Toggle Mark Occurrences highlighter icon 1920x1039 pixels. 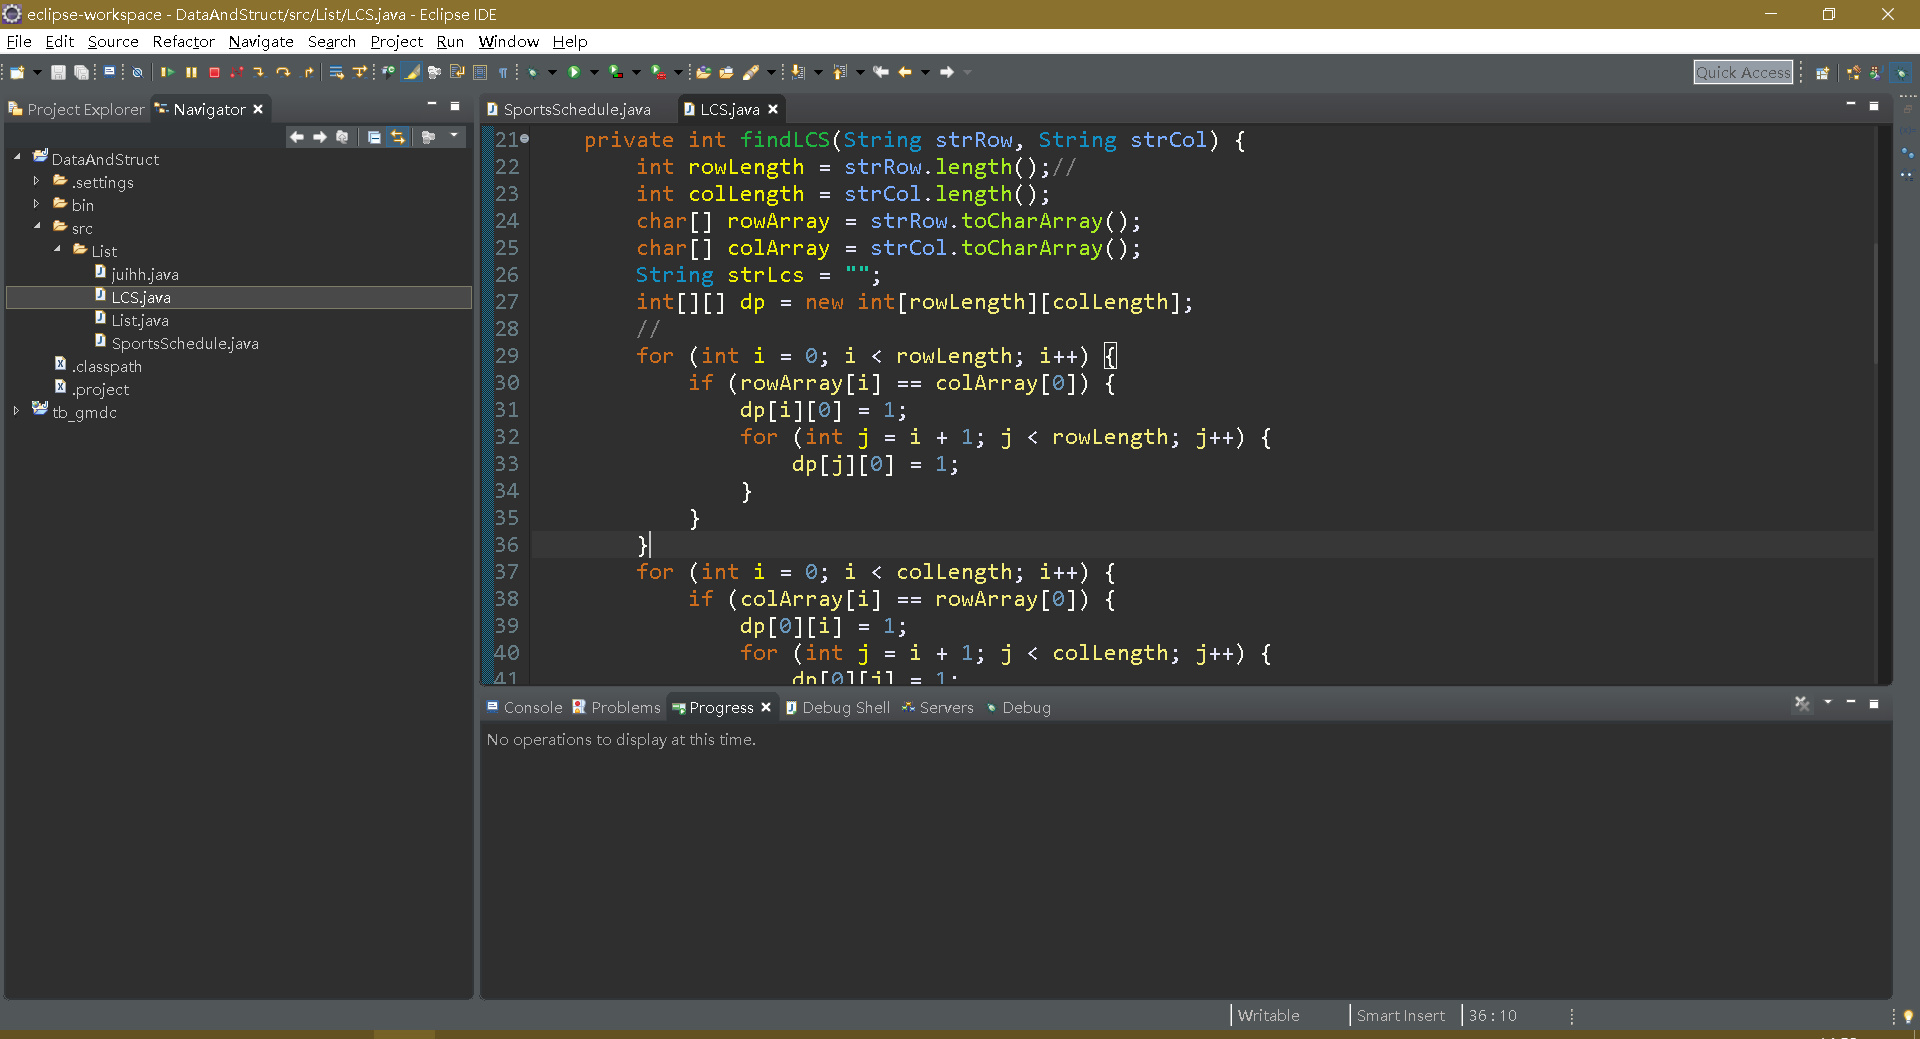point(412,72)
